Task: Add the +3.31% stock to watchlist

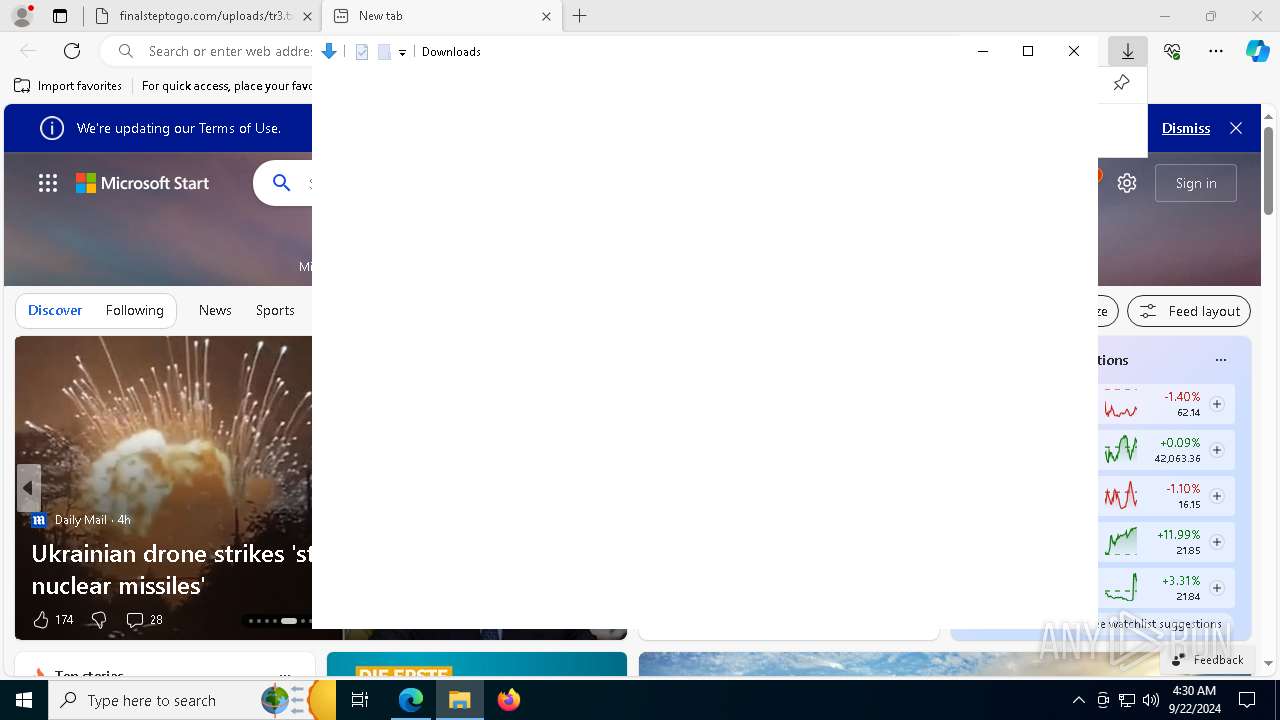Action: click(x=1217, y=588)
